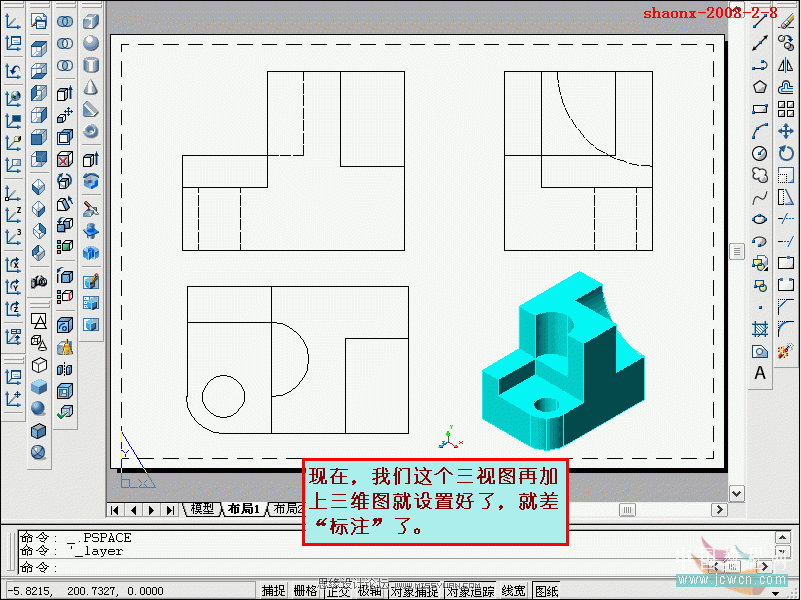801x600 pixels.
Task: Click the Camera view icon
Action: click(39, 281)
